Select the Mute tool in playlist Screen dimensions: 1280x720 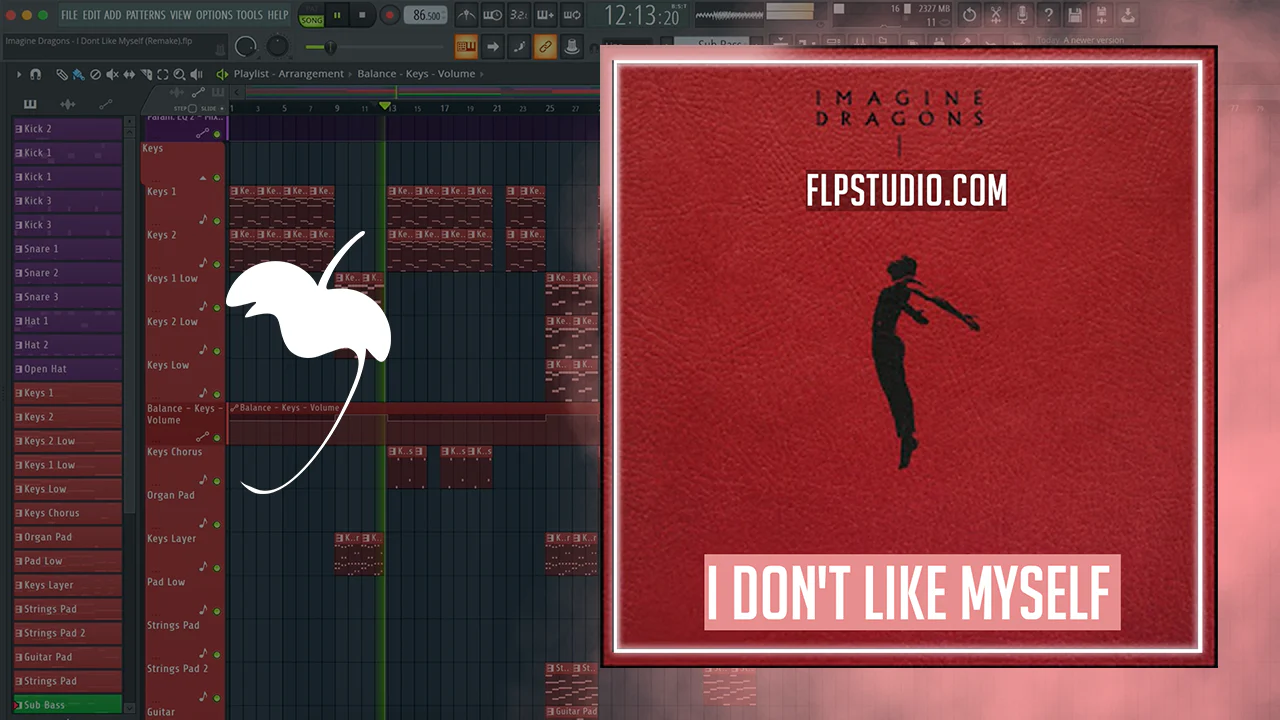[x=112, y=74]
